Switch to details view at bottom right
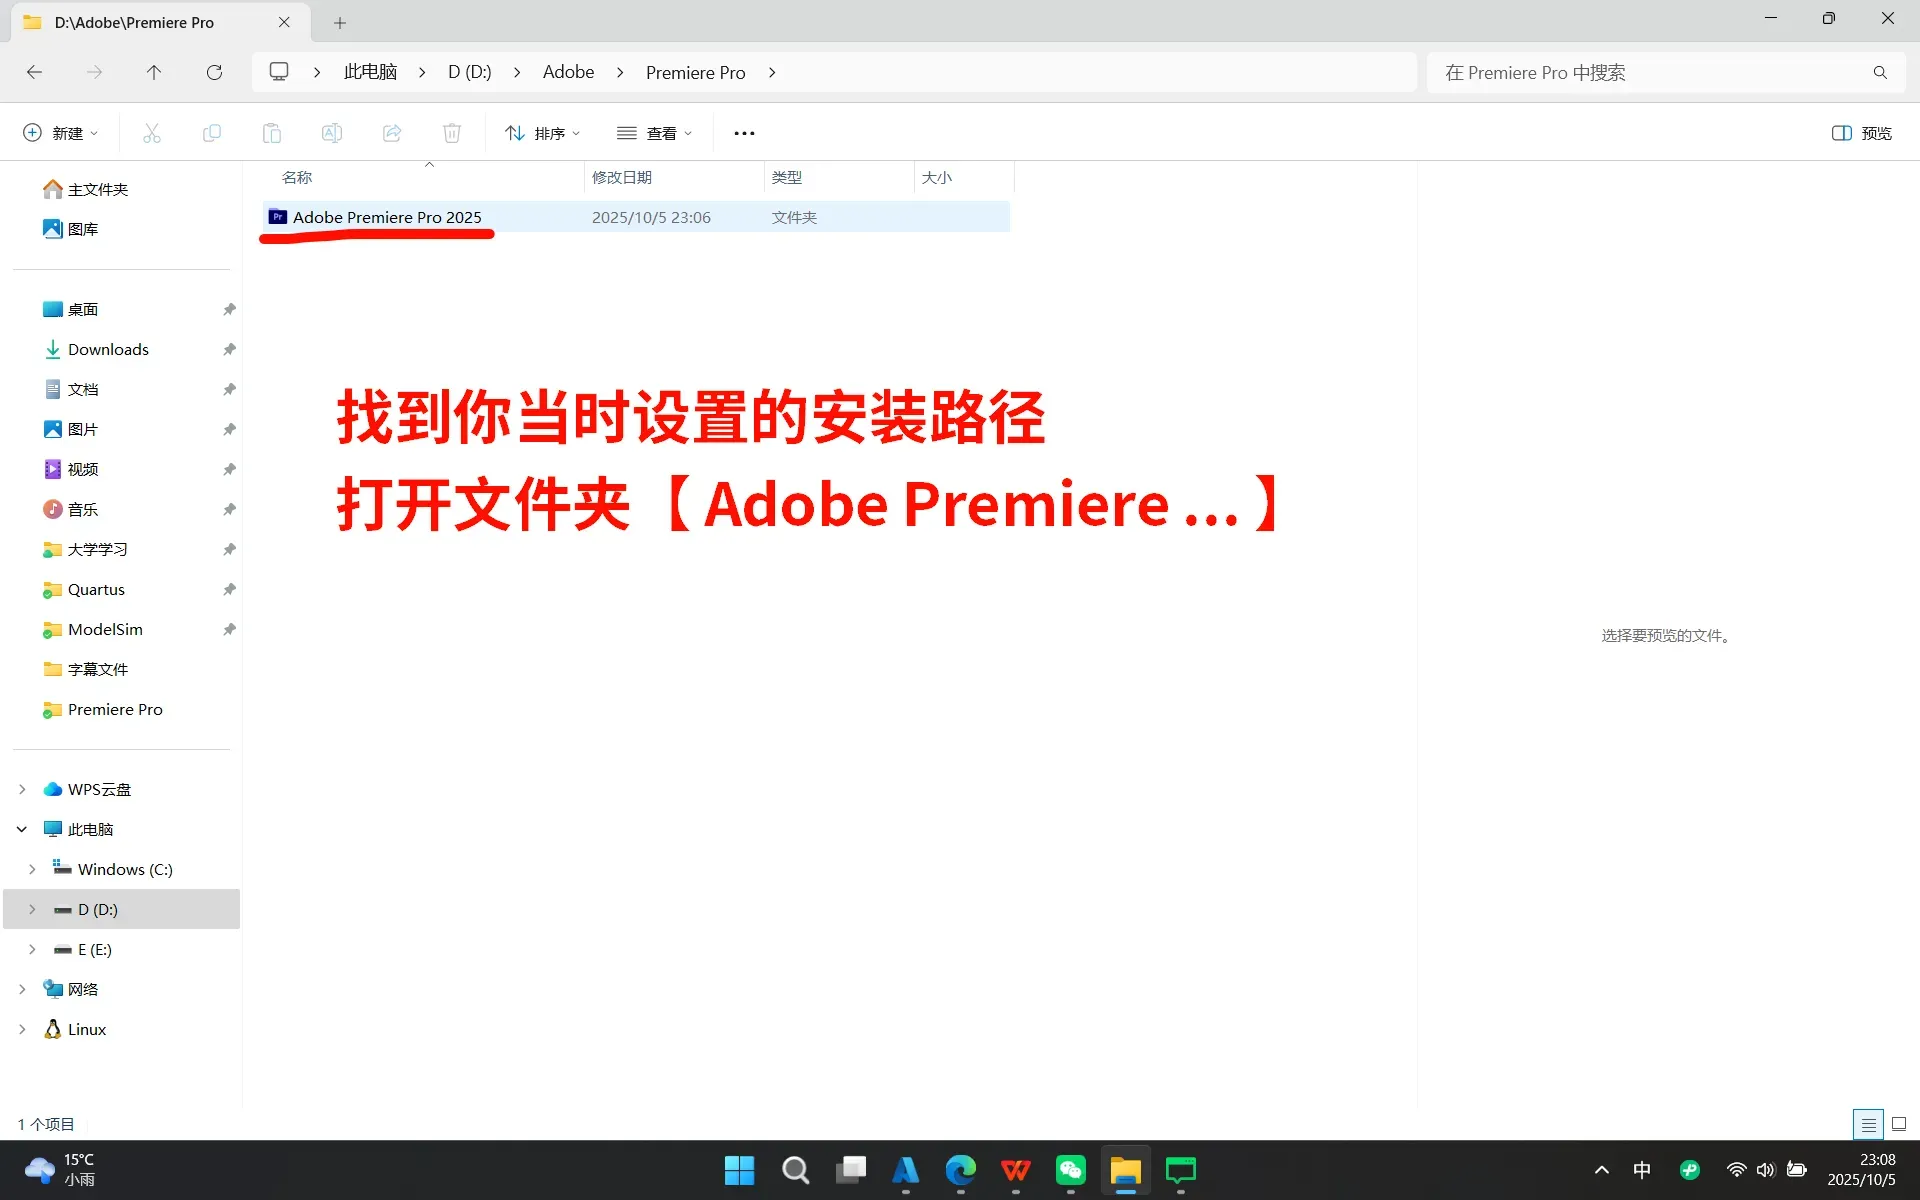Image resolution: width=1920 pixels, height=1200 pixels. [1868, 1124]
